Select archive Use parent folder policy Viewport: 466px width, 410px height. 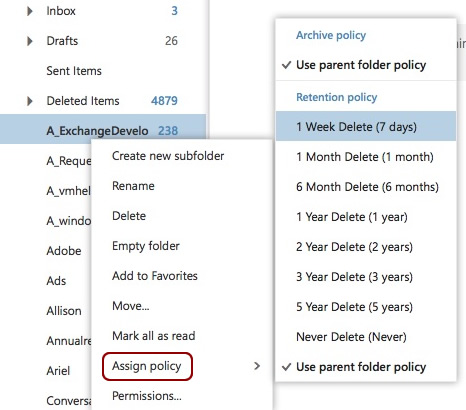361,65
